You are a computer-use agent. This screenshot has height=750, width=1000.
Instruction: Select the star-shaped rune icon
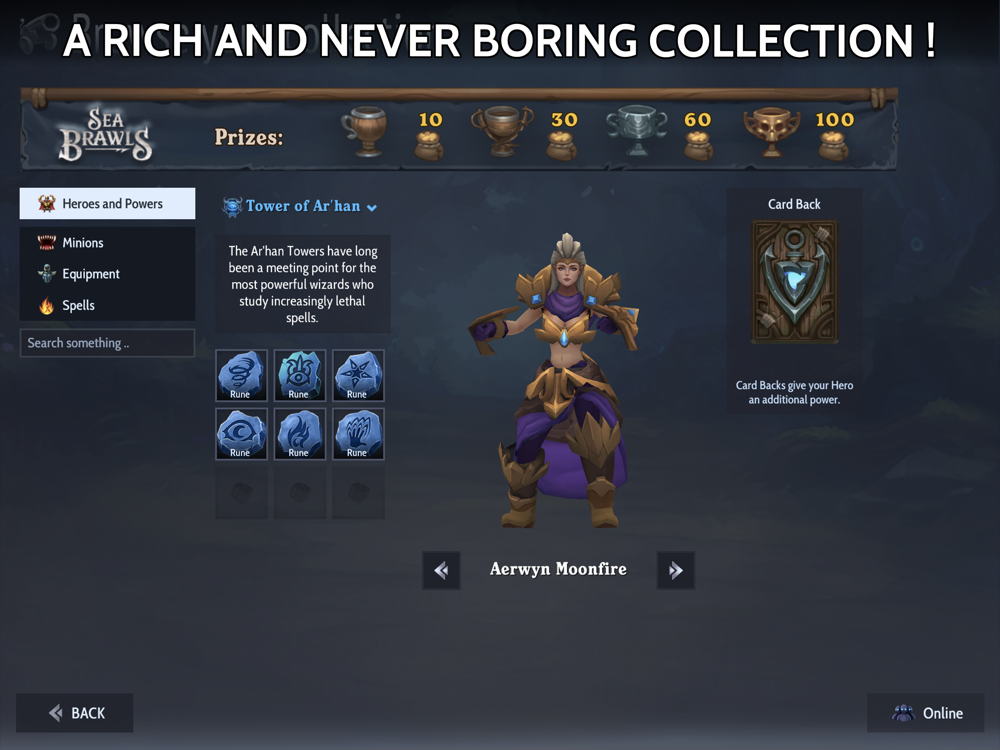click(x=358, y=375)
